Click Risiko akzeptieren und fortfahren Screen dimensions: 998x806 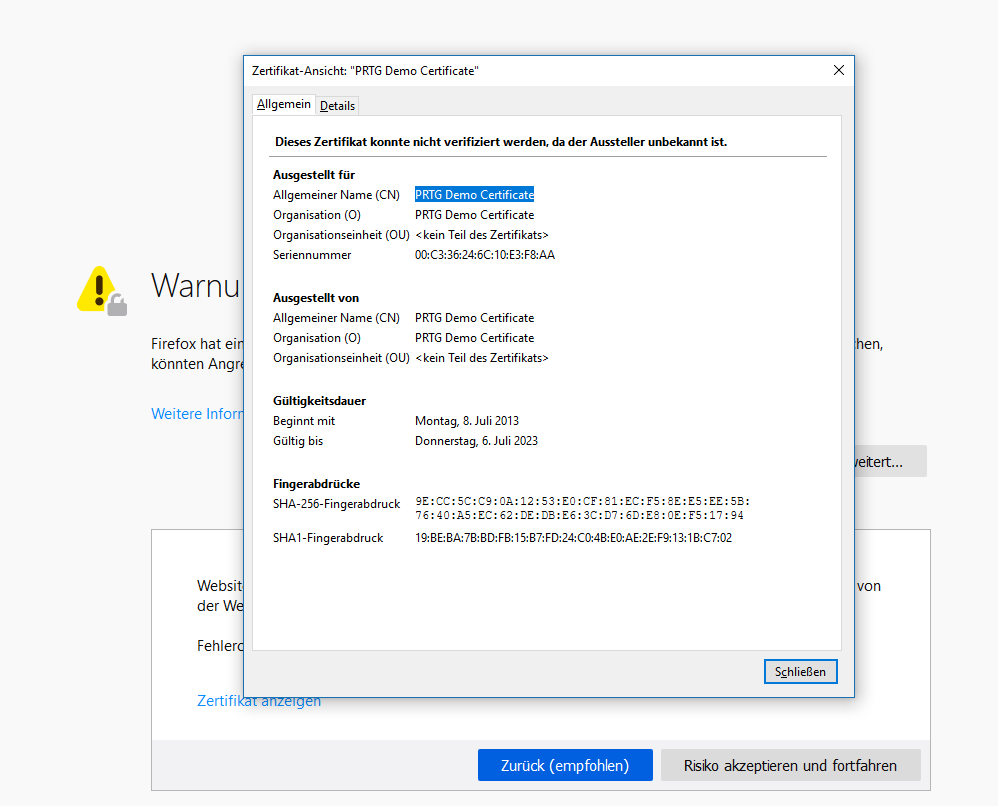[x=791, y=765]
